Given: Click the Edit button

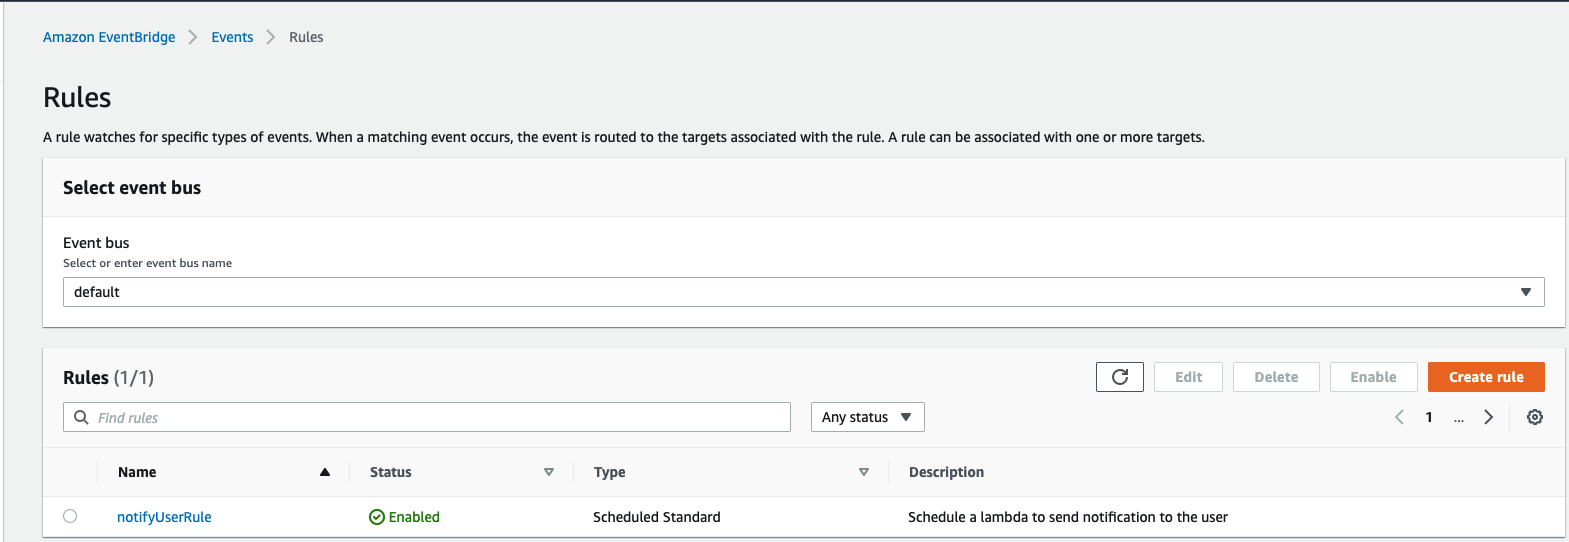Looking at the screenshot, I should 1188,377.
